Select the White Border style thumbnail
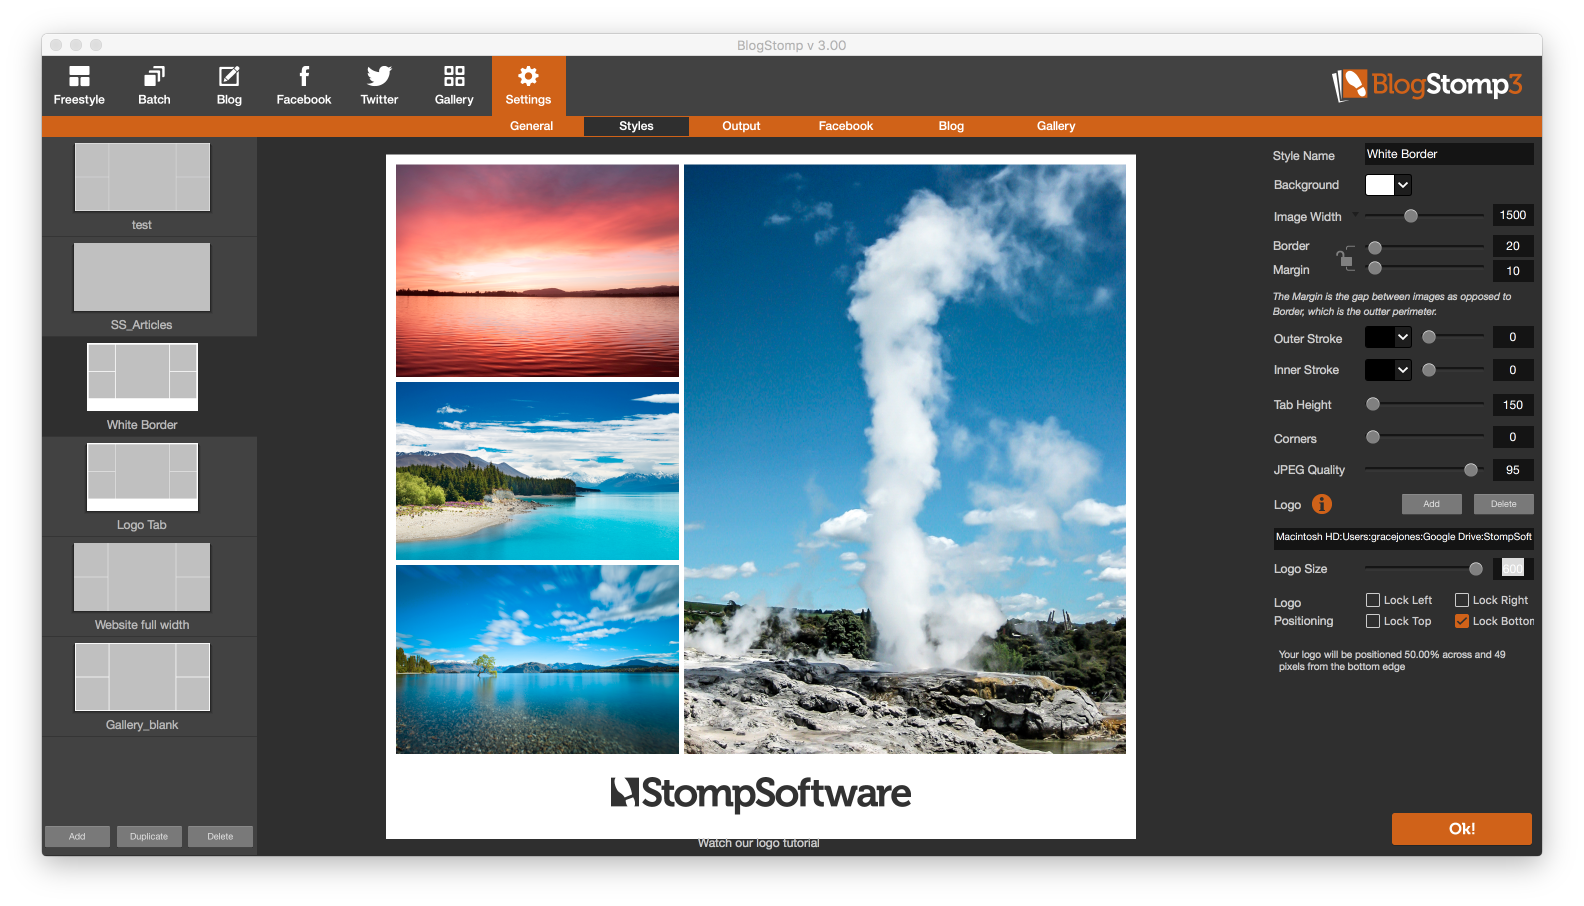 (x=142, y=377)
